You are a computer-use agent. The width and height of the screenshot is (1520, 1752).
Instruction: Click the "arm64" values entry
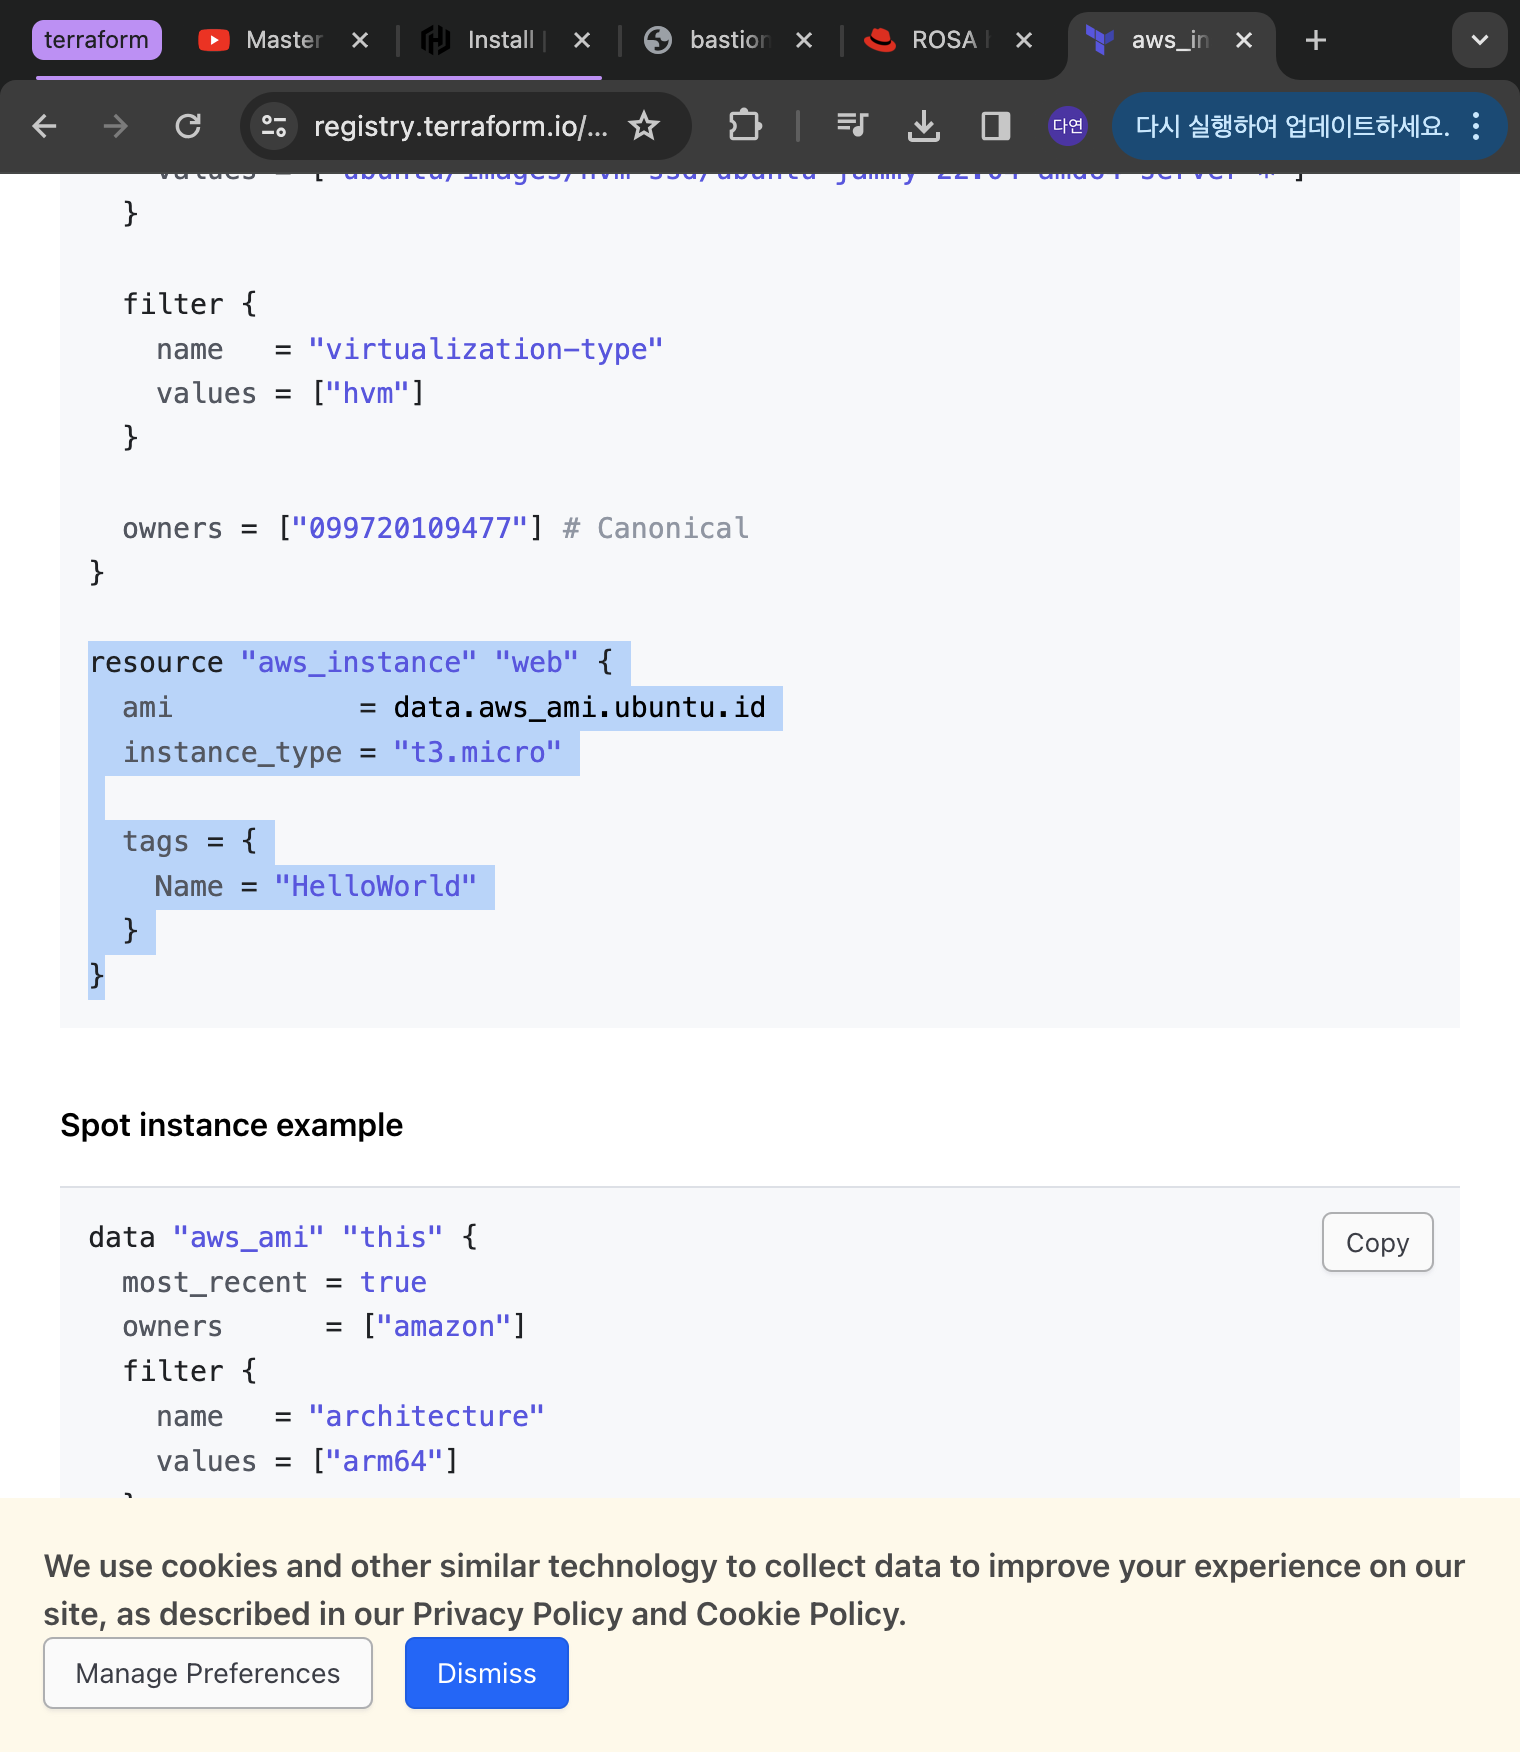click(x=384, y=1461)
